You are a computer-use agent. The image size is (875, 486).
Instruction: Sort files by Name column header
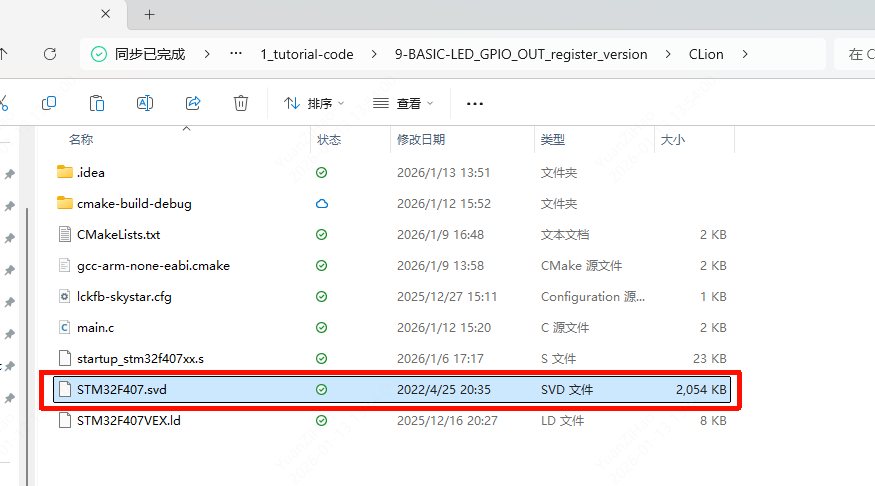[81, 140]
